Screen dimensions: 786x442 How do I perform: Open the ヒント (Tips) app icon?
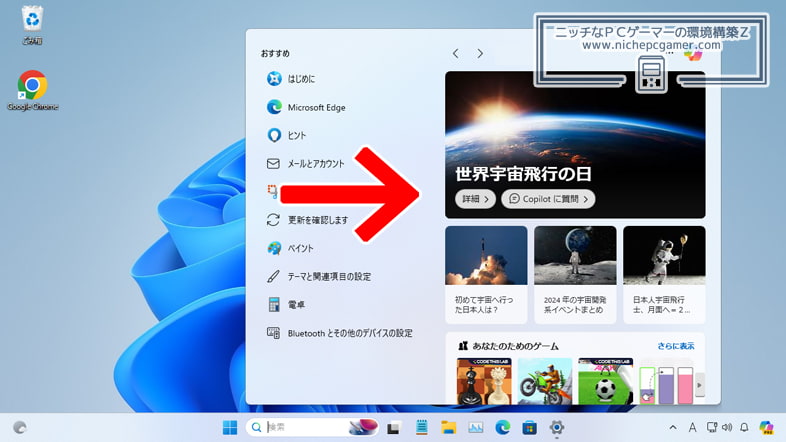274,135
